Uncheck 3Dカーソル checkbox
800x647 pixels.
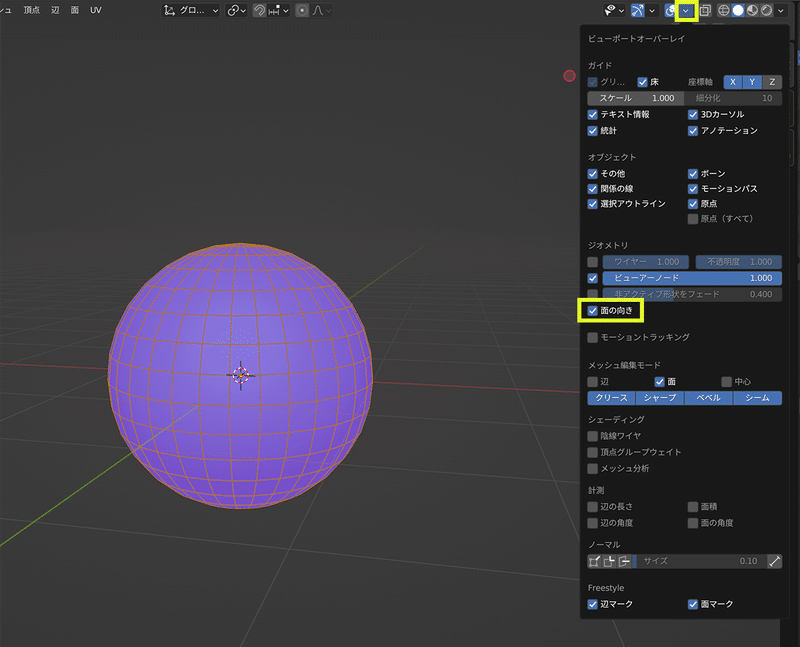(x=693, y=114)
